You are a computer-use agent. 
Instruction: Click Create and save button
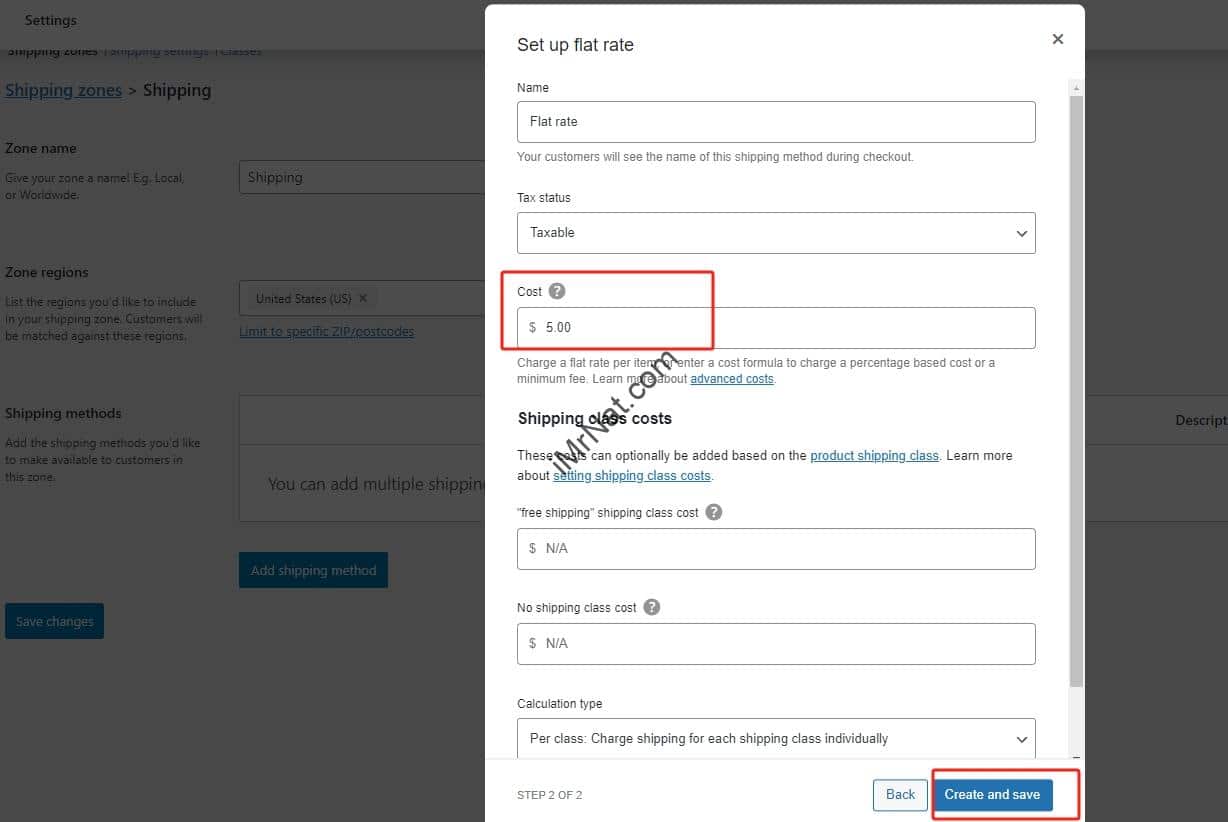[992, 795]
